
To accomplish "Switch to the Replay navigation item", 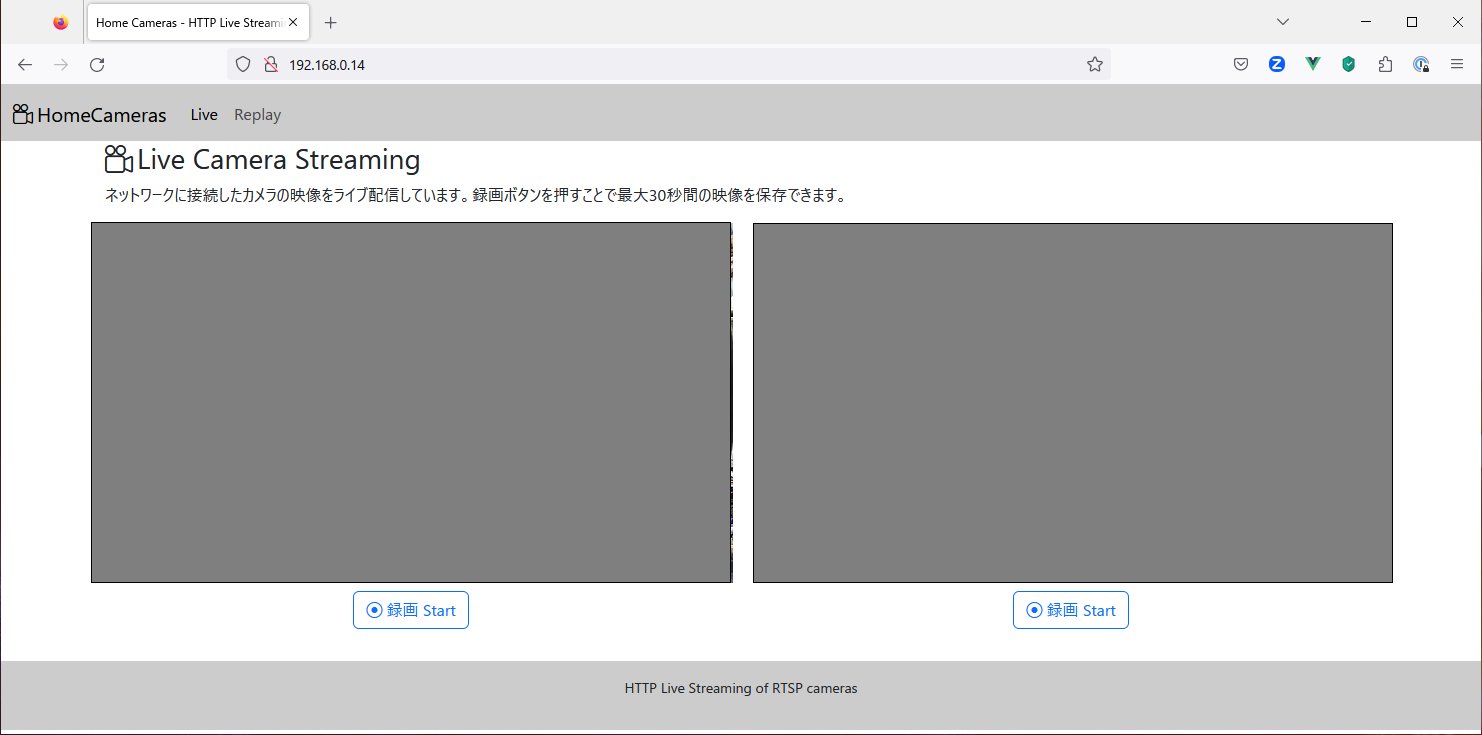I will coord(257,114).
